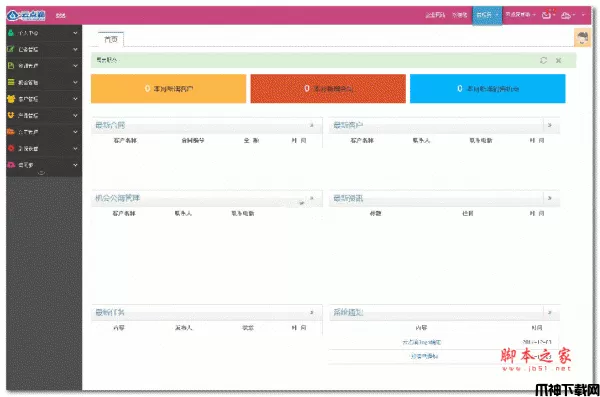
Task: Click the arrow on the 最新资讯 panel header
Action: pos(550,198)
